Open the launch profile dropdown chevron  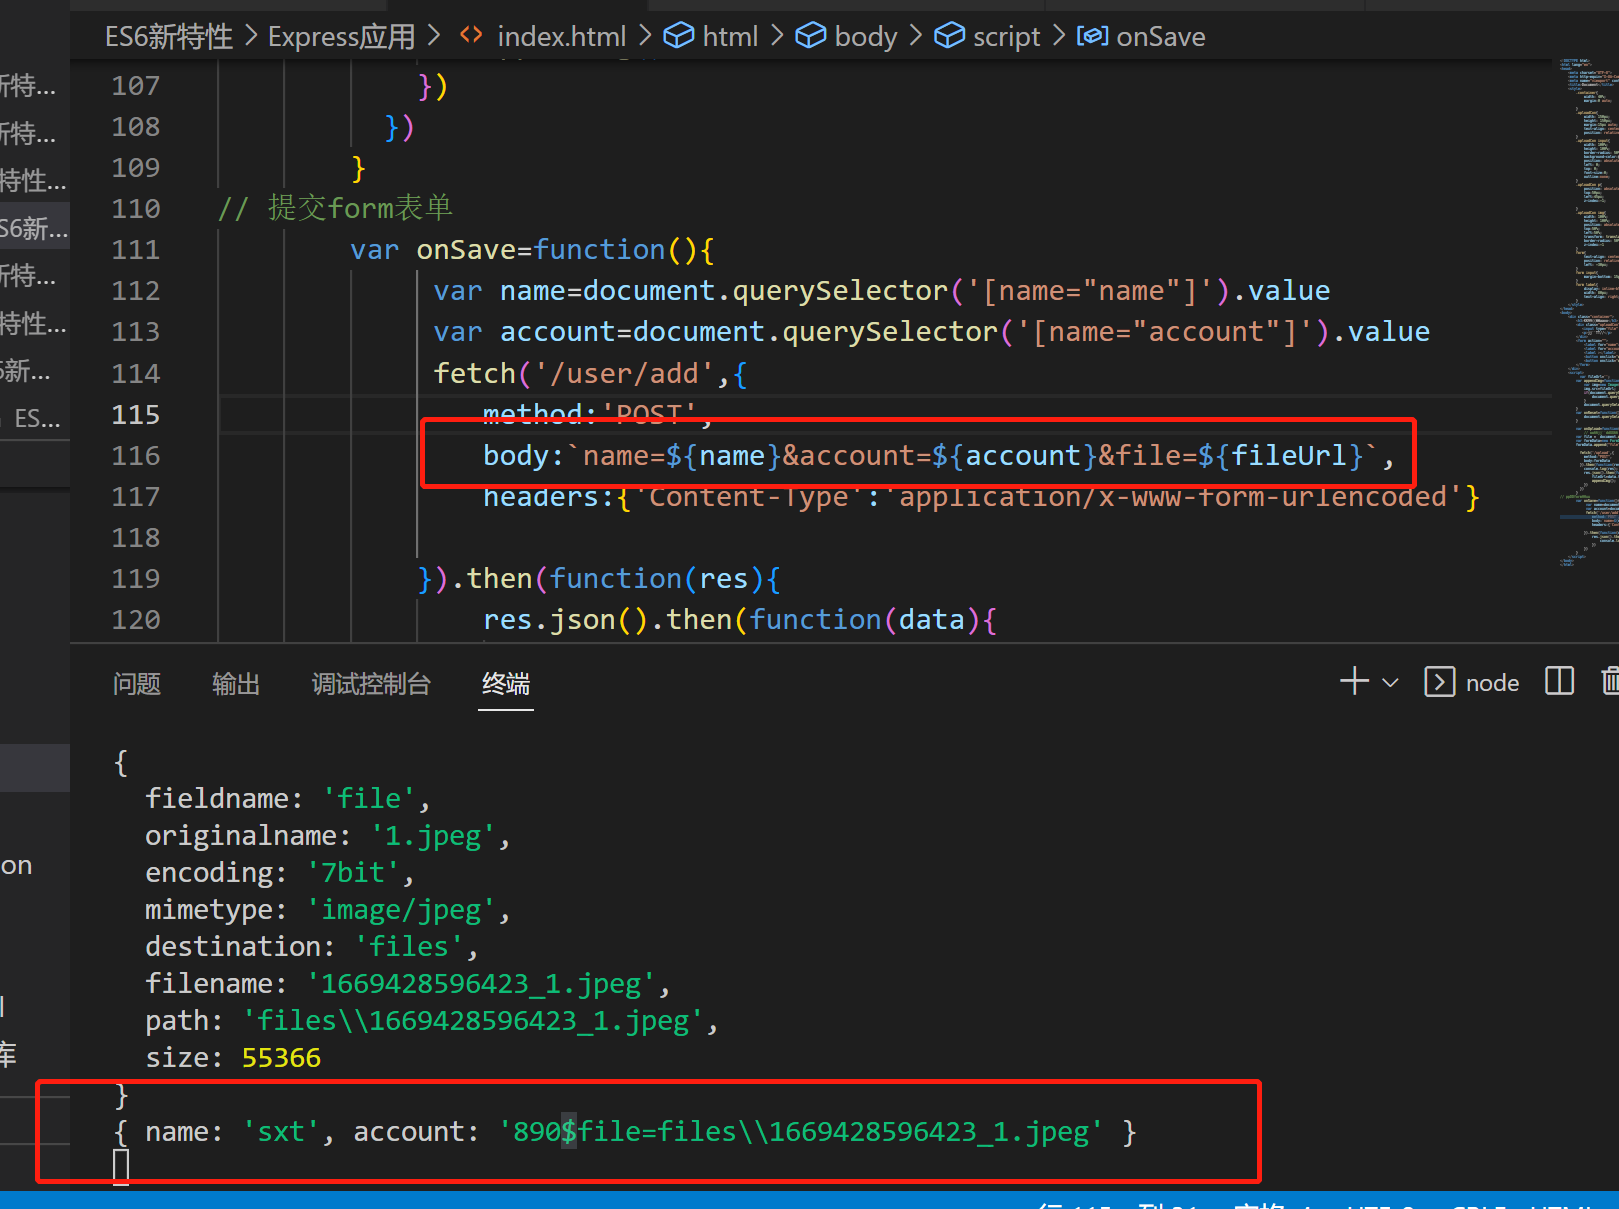1390,683
